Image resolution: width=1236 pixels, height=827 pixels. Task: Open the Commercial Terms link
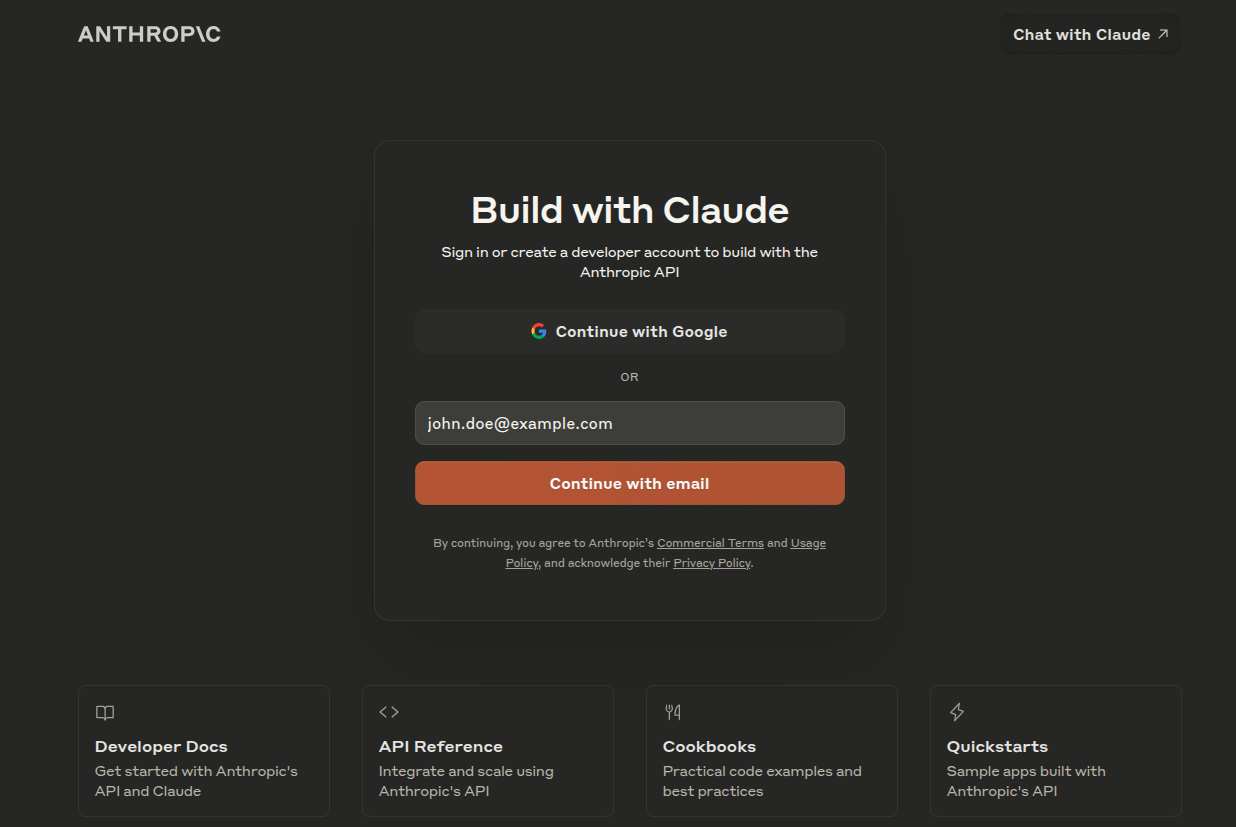710,542
